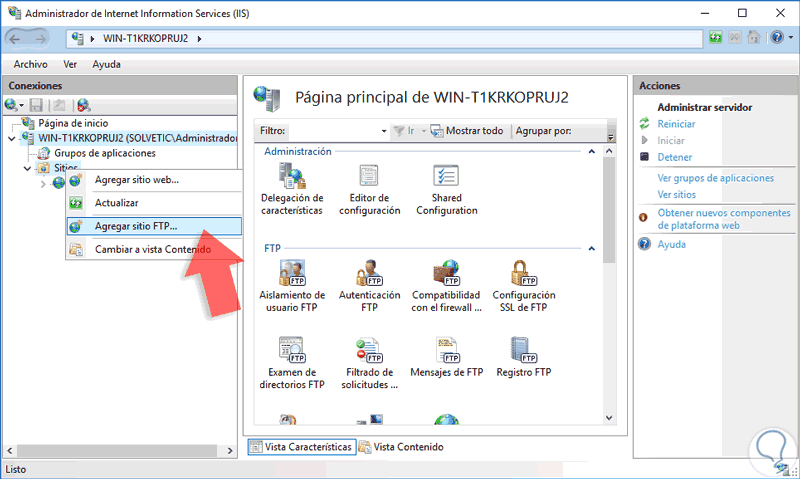800x479 pixels.
Task: Select the WIN-T1KRKOPRUJ2 server node
Action: pos(138,138)
